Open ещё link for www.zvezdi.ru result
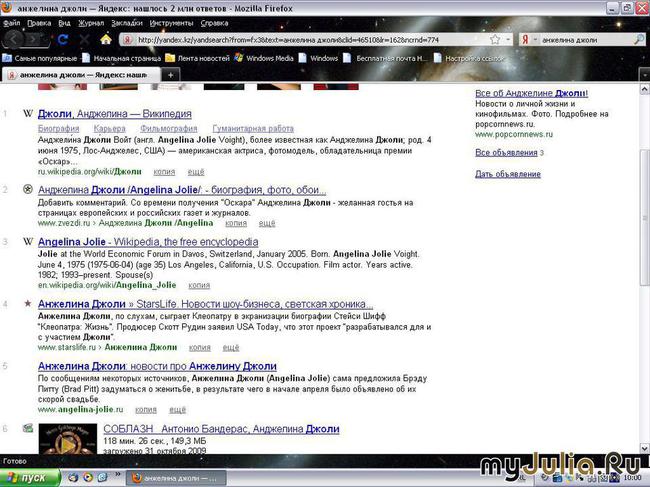Viewport: 650px width, 487px height. (267, 223)
